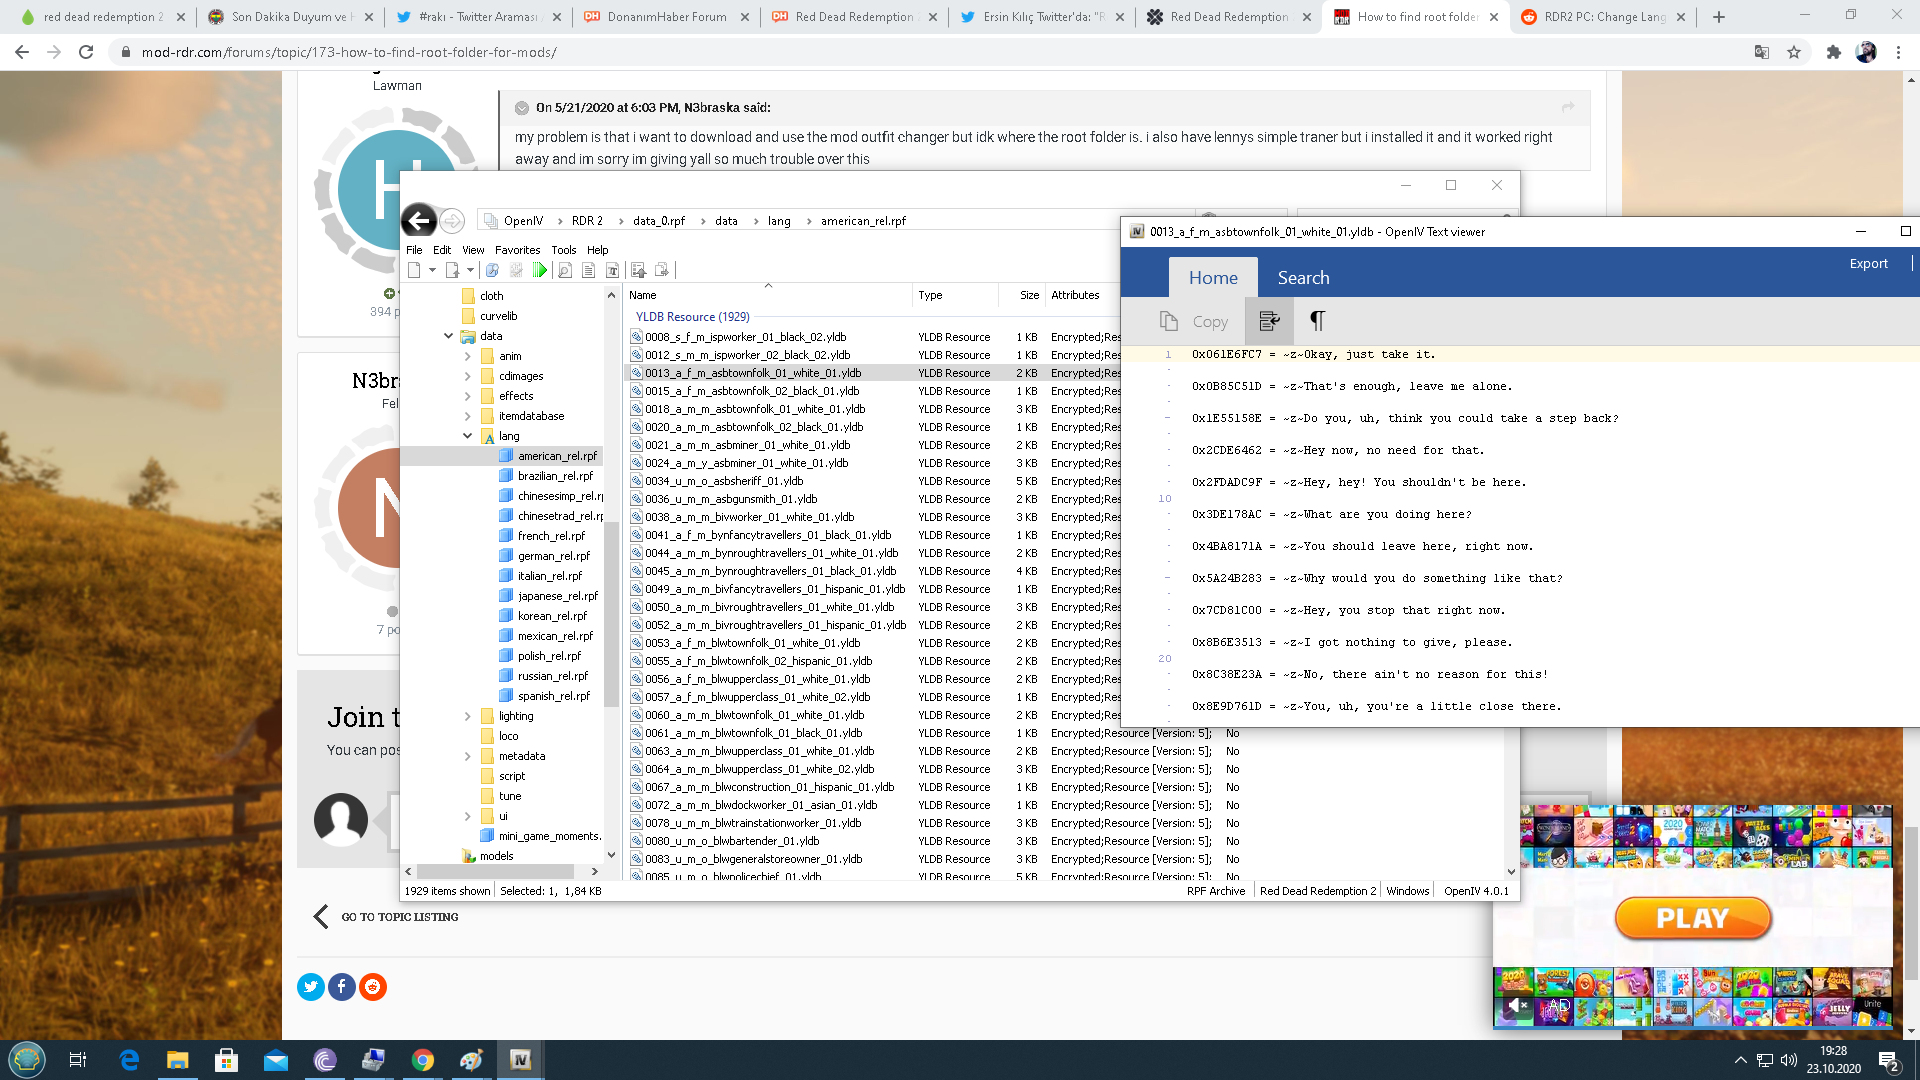Click 'data_0.rpf' in the OpenIV breadcrumb
Image resolution: width=1920 pixels, height=1080 pixels.
pos(659,221)
